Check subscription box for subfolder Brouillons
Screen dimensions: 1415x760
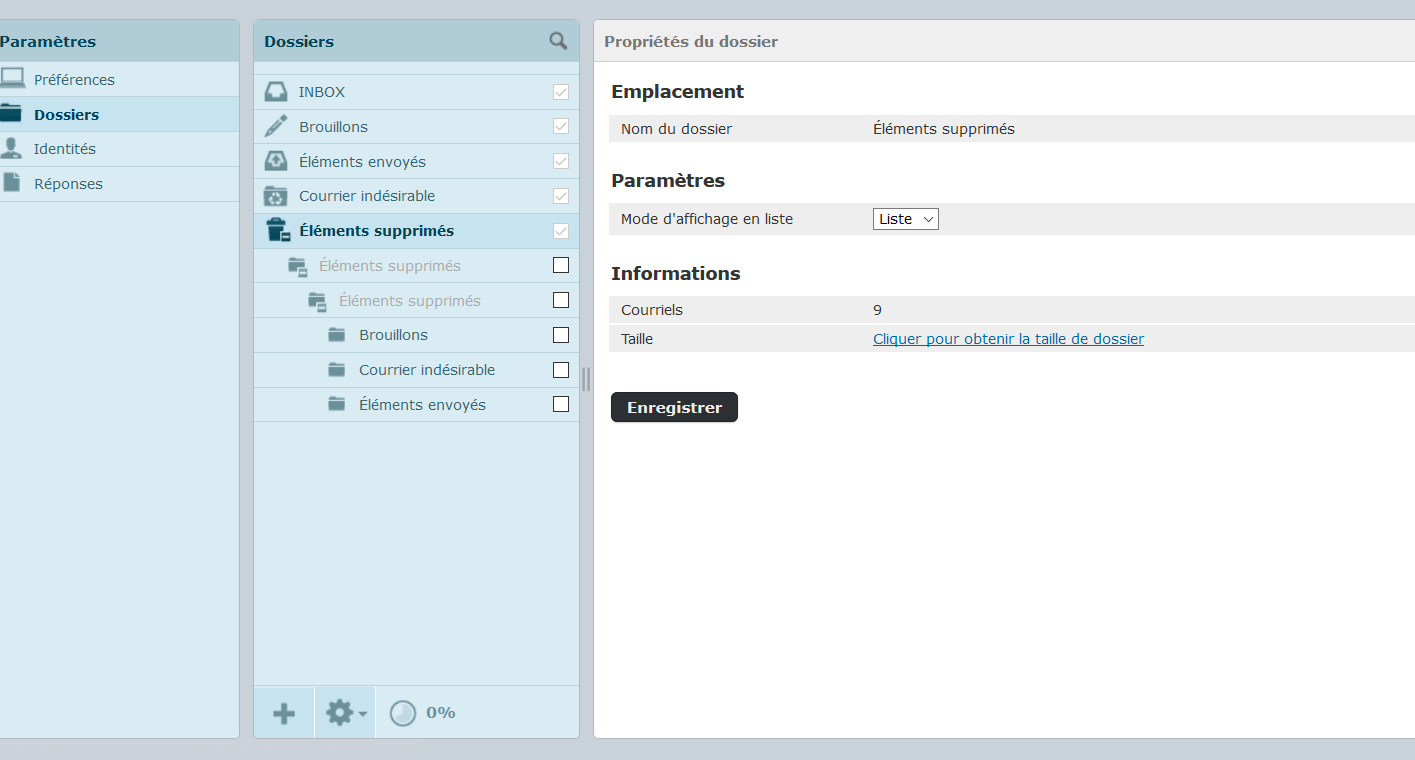(561, 335)
